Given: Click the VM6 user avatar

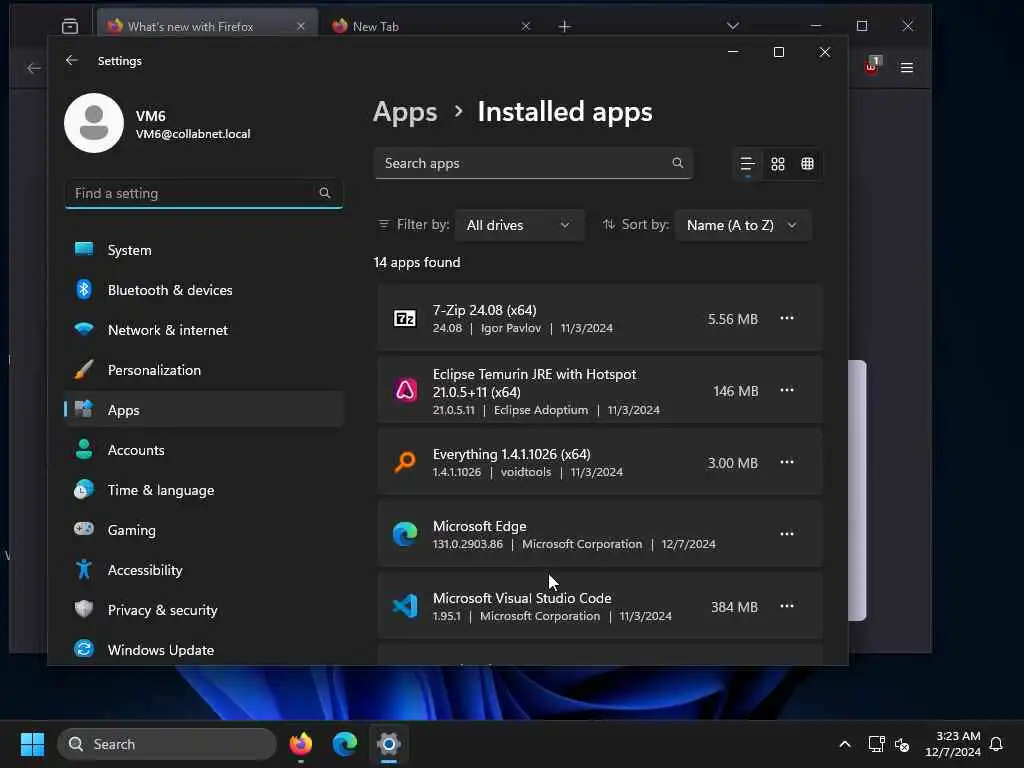Looking at the screenshot, I should click(94, 123).
